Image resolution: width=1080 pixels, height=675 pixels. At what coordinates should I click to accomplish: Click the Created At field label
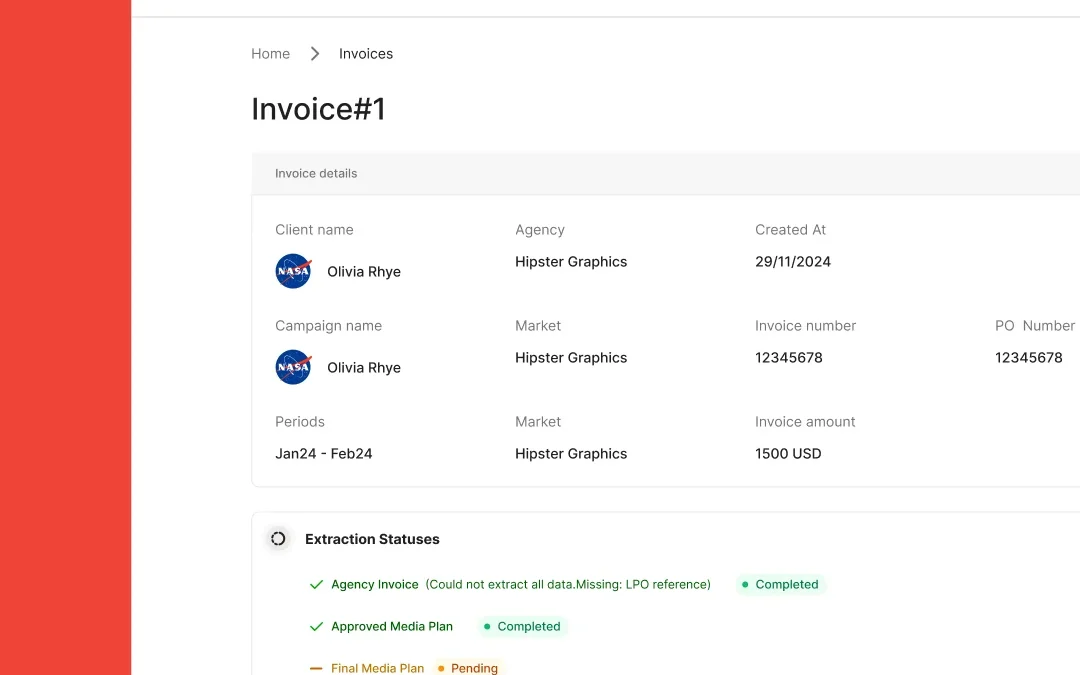coord(790,229)
